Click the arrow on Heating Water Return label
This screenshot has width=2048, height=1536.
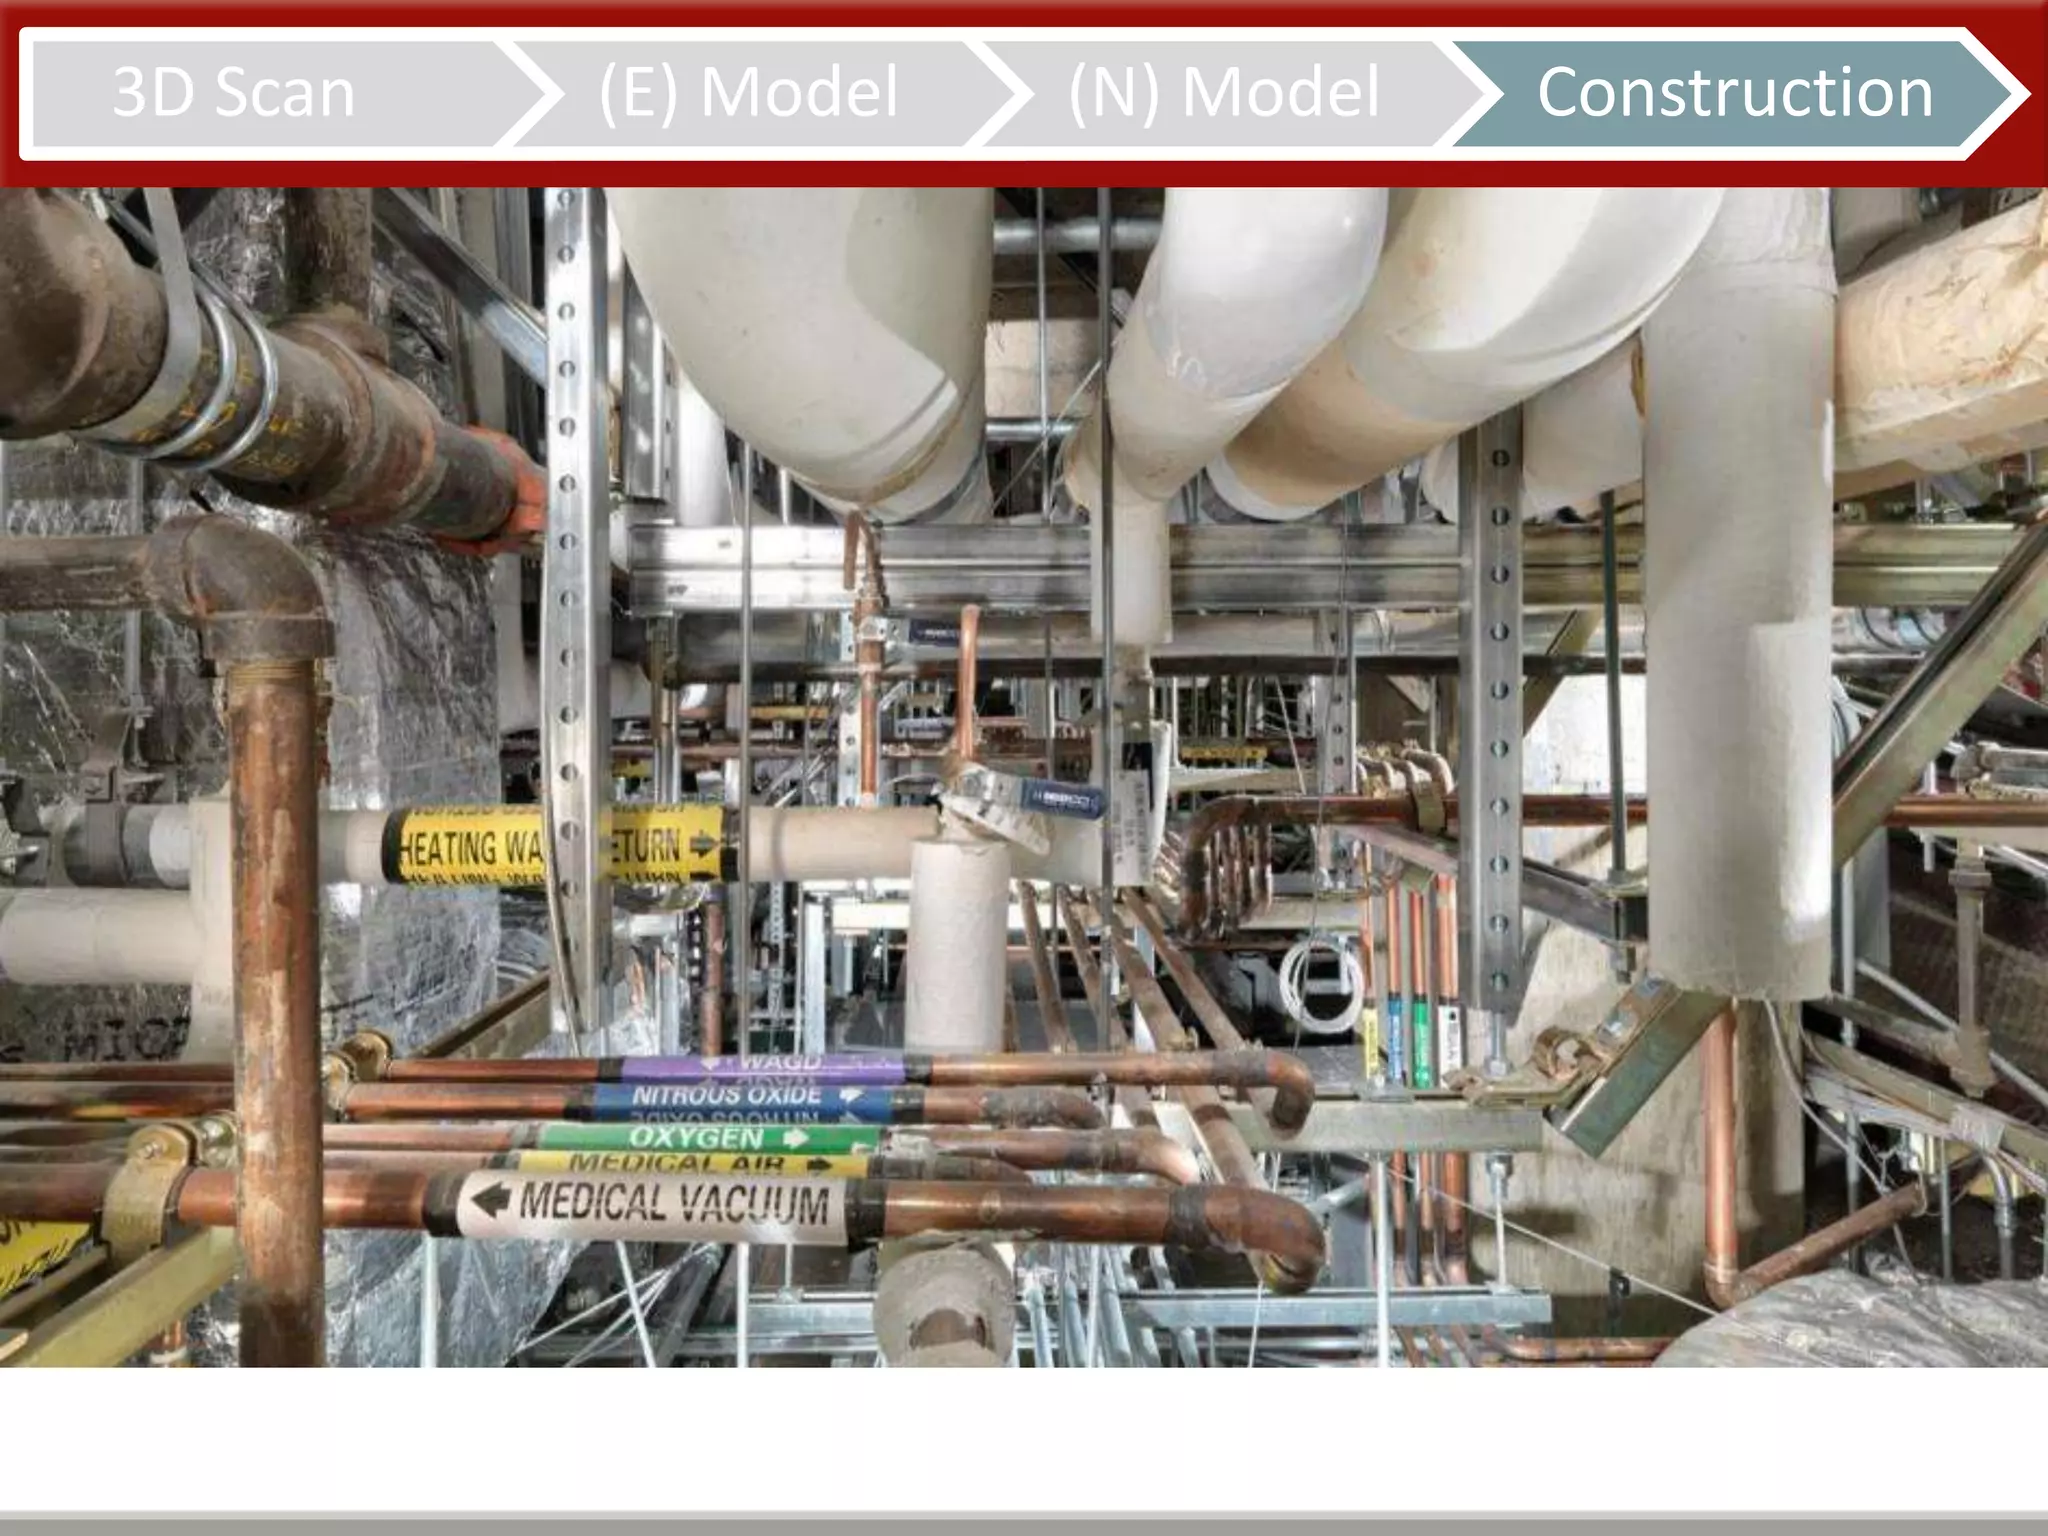click(703, 845)
